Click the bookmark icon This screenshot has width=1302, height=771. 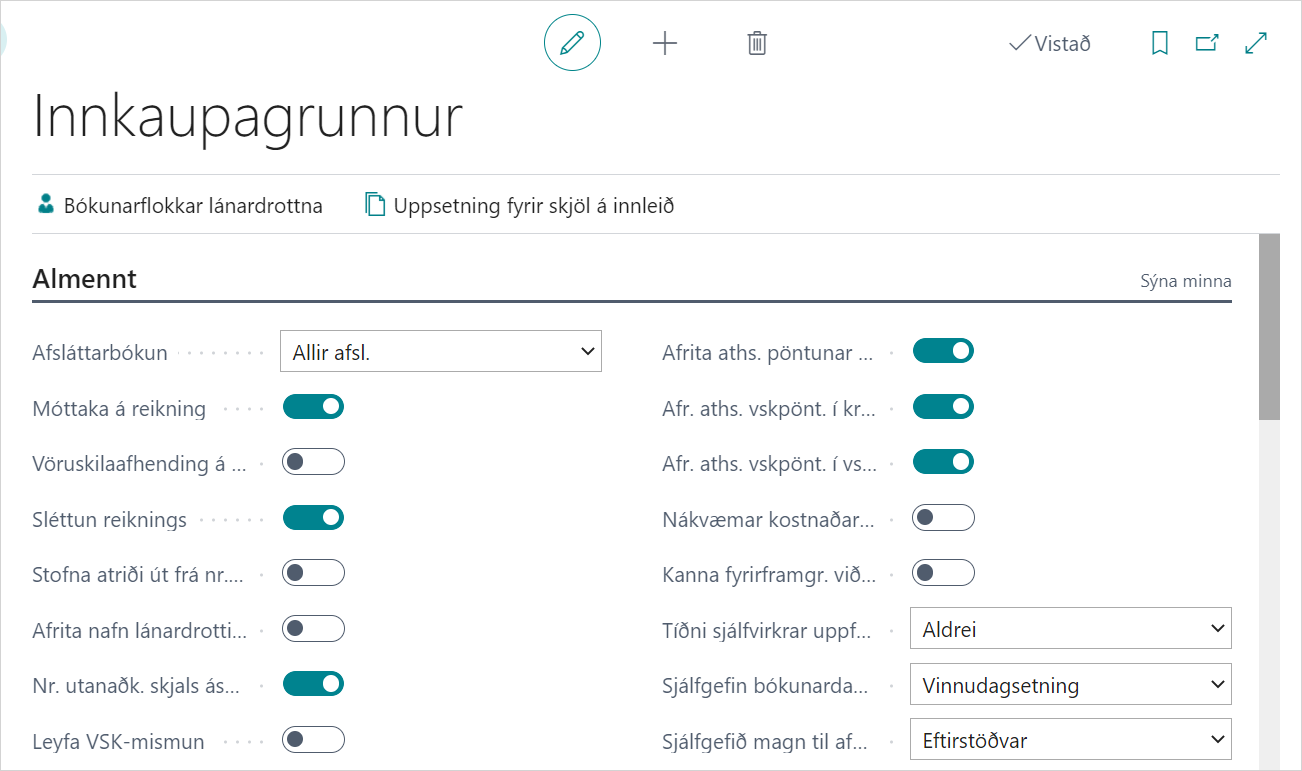(1160, 43)
